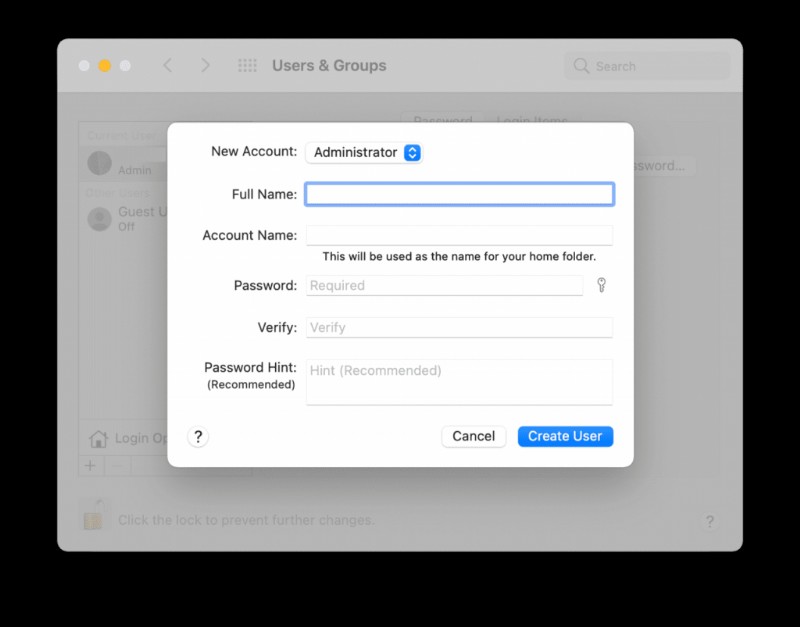This screenshot has width=800, height=627.
Task: Click the help button in main window
Action: 709,521
